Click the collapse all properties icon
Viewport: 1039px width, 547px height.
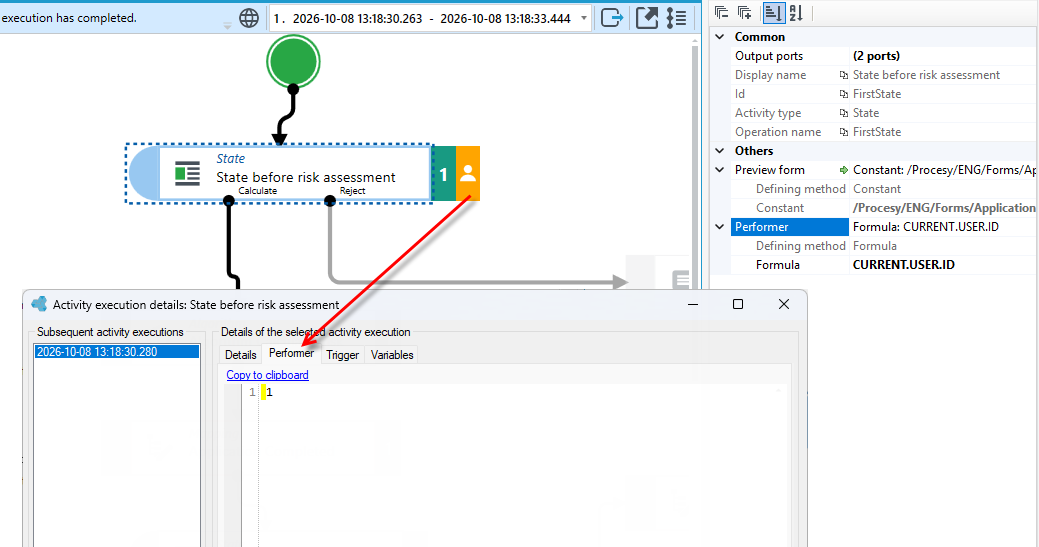pyautogui.click(x=722, y=12)
